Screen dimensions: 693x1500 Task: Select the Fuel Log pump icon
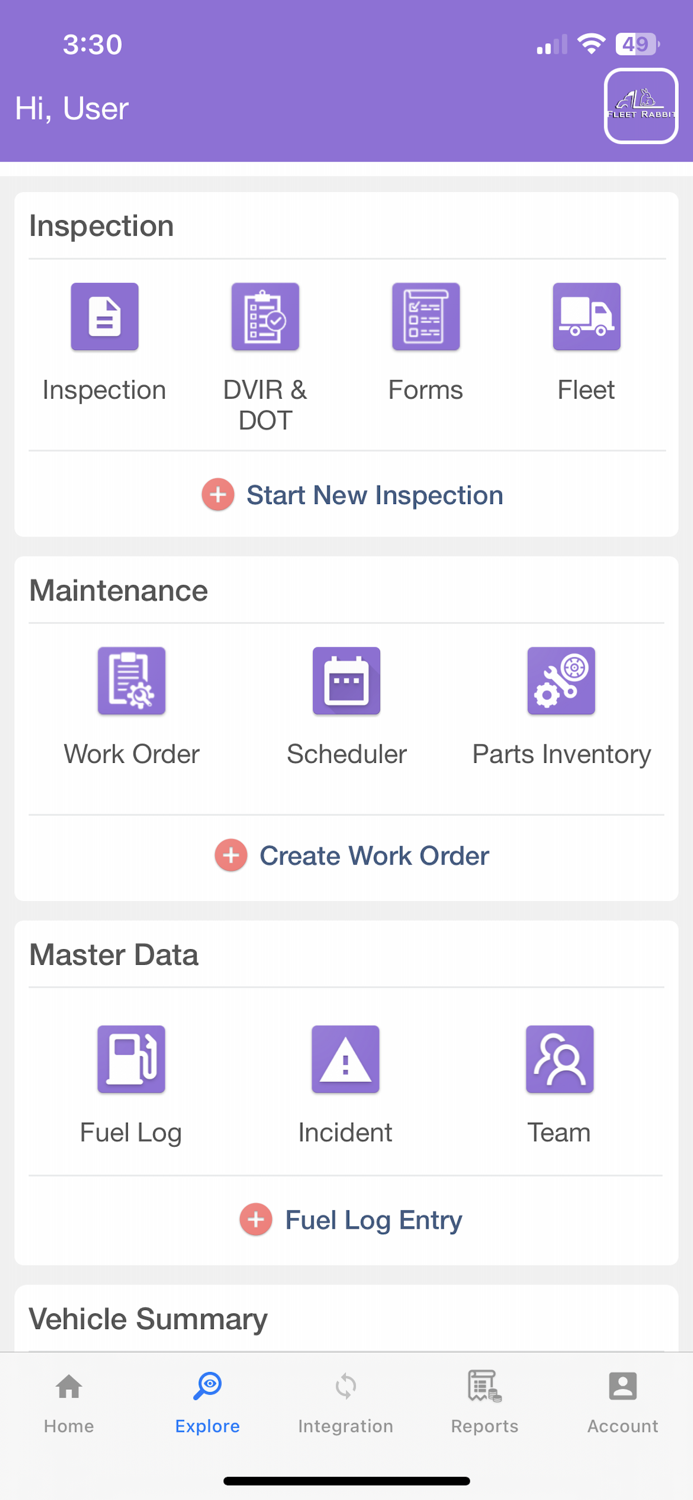pos(131,1058)
